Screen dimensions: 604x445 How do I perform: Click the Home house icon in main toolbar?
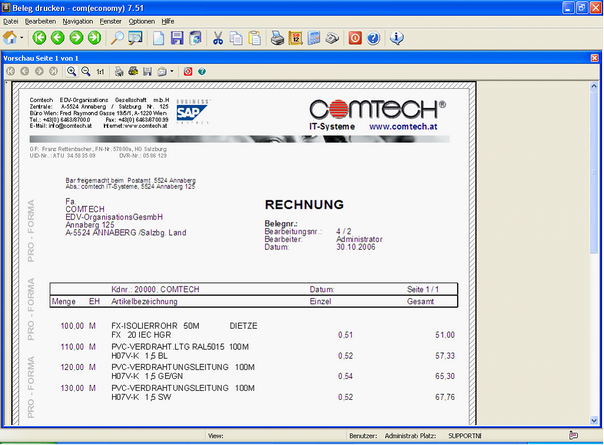point(10,38)
